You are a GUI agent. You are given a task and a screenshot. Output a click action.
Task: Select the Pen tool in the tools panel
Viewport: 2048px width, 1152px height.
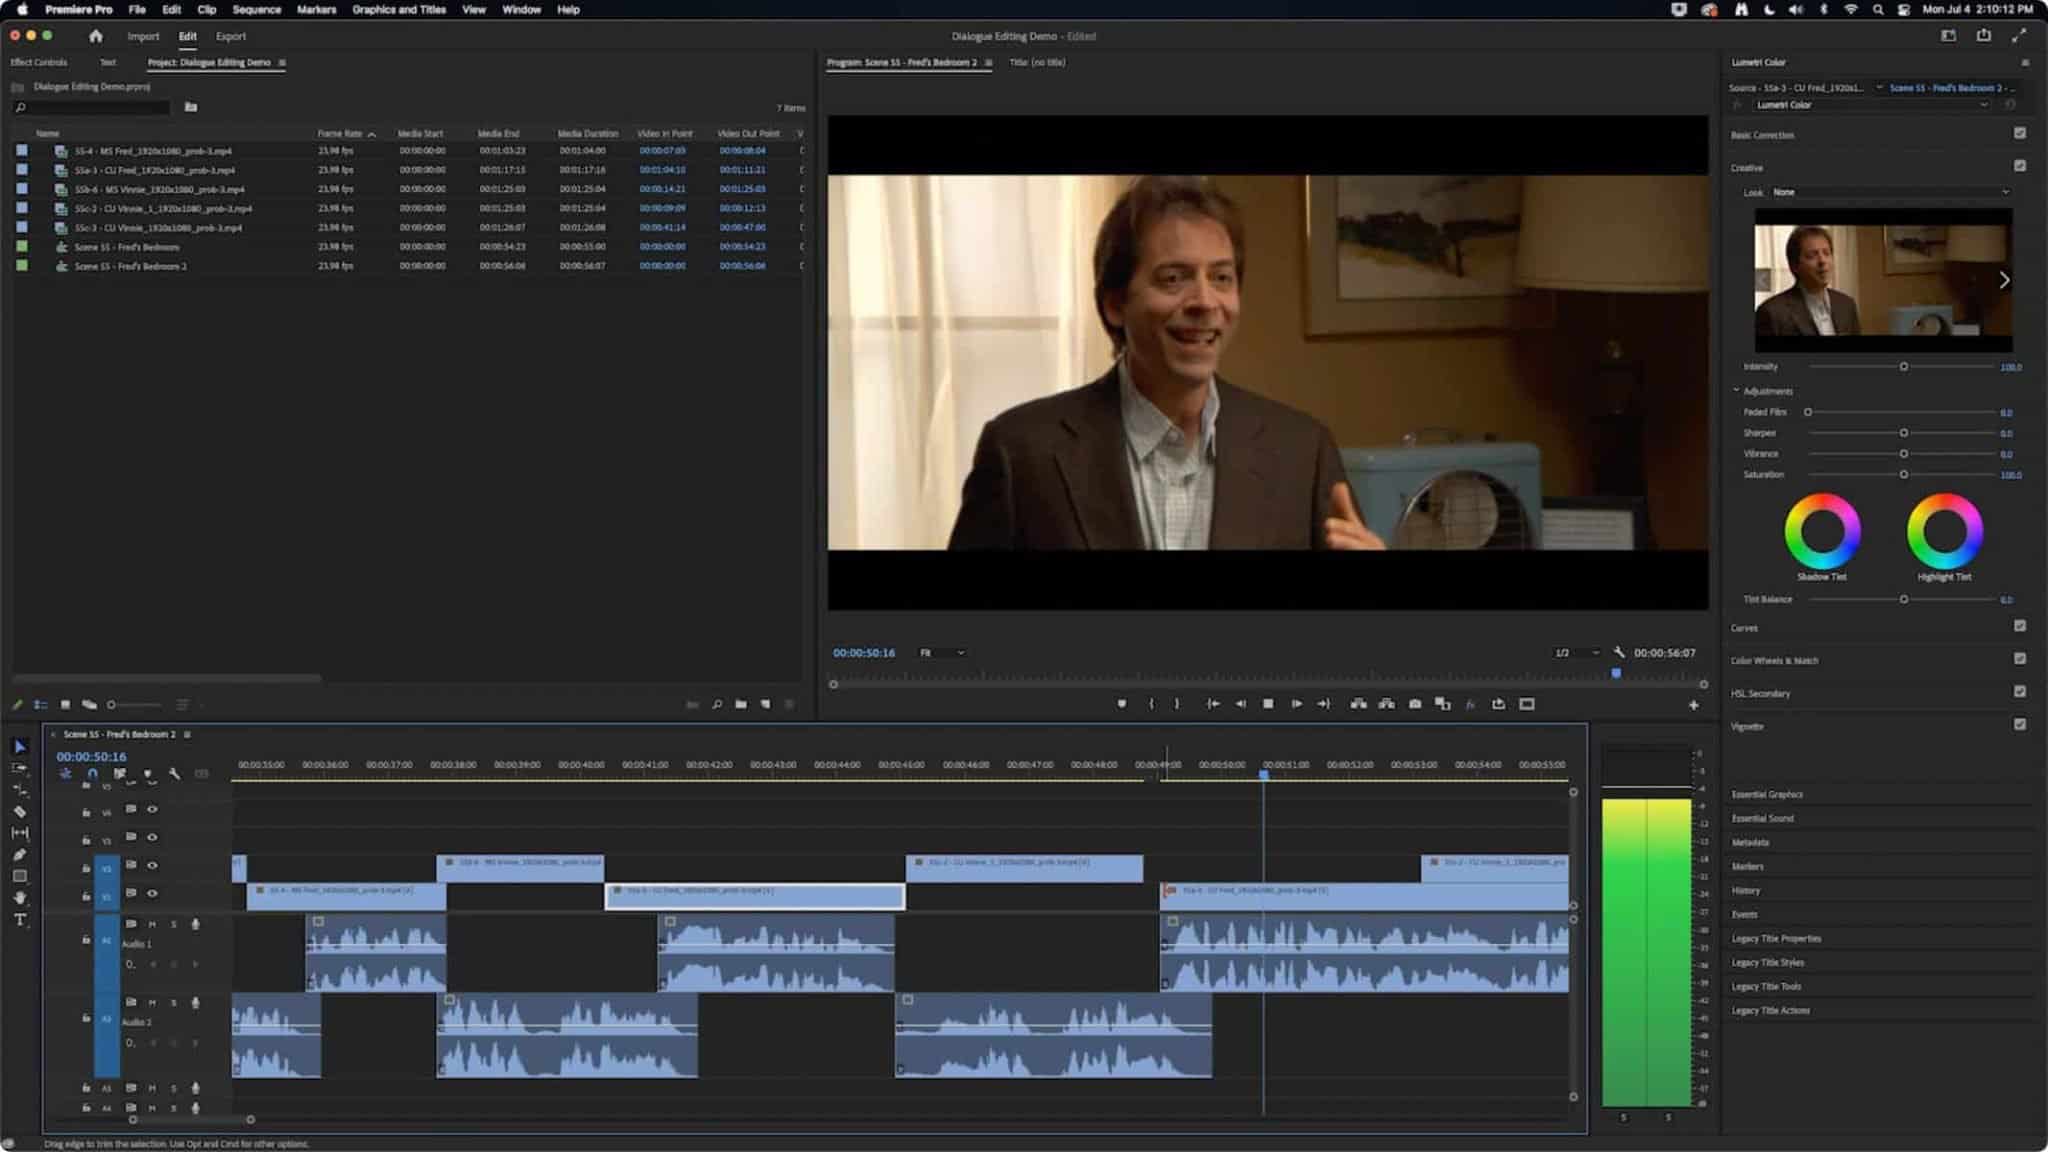(x=20, y=855)
